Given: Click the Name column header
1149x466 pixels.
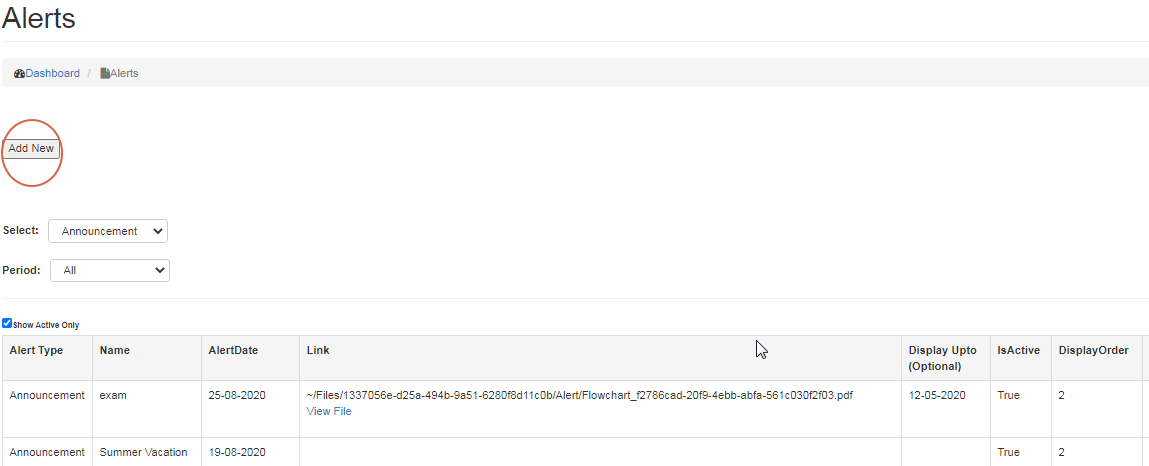Looking at the screenshot, I should tap(115, 350).
